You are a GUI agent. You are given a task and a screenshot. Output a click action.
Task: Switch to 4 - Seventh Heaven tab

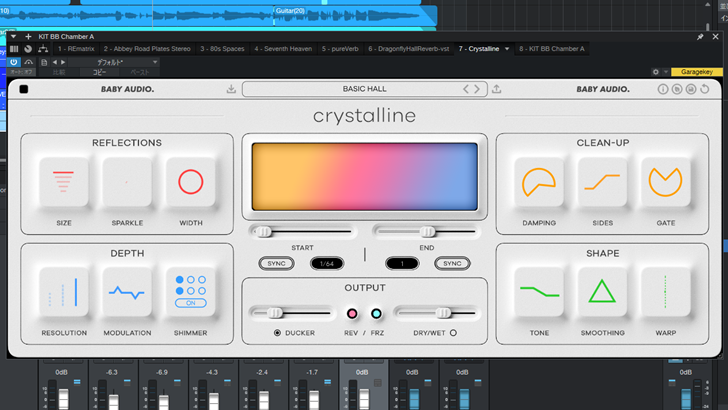pos(283,49)
